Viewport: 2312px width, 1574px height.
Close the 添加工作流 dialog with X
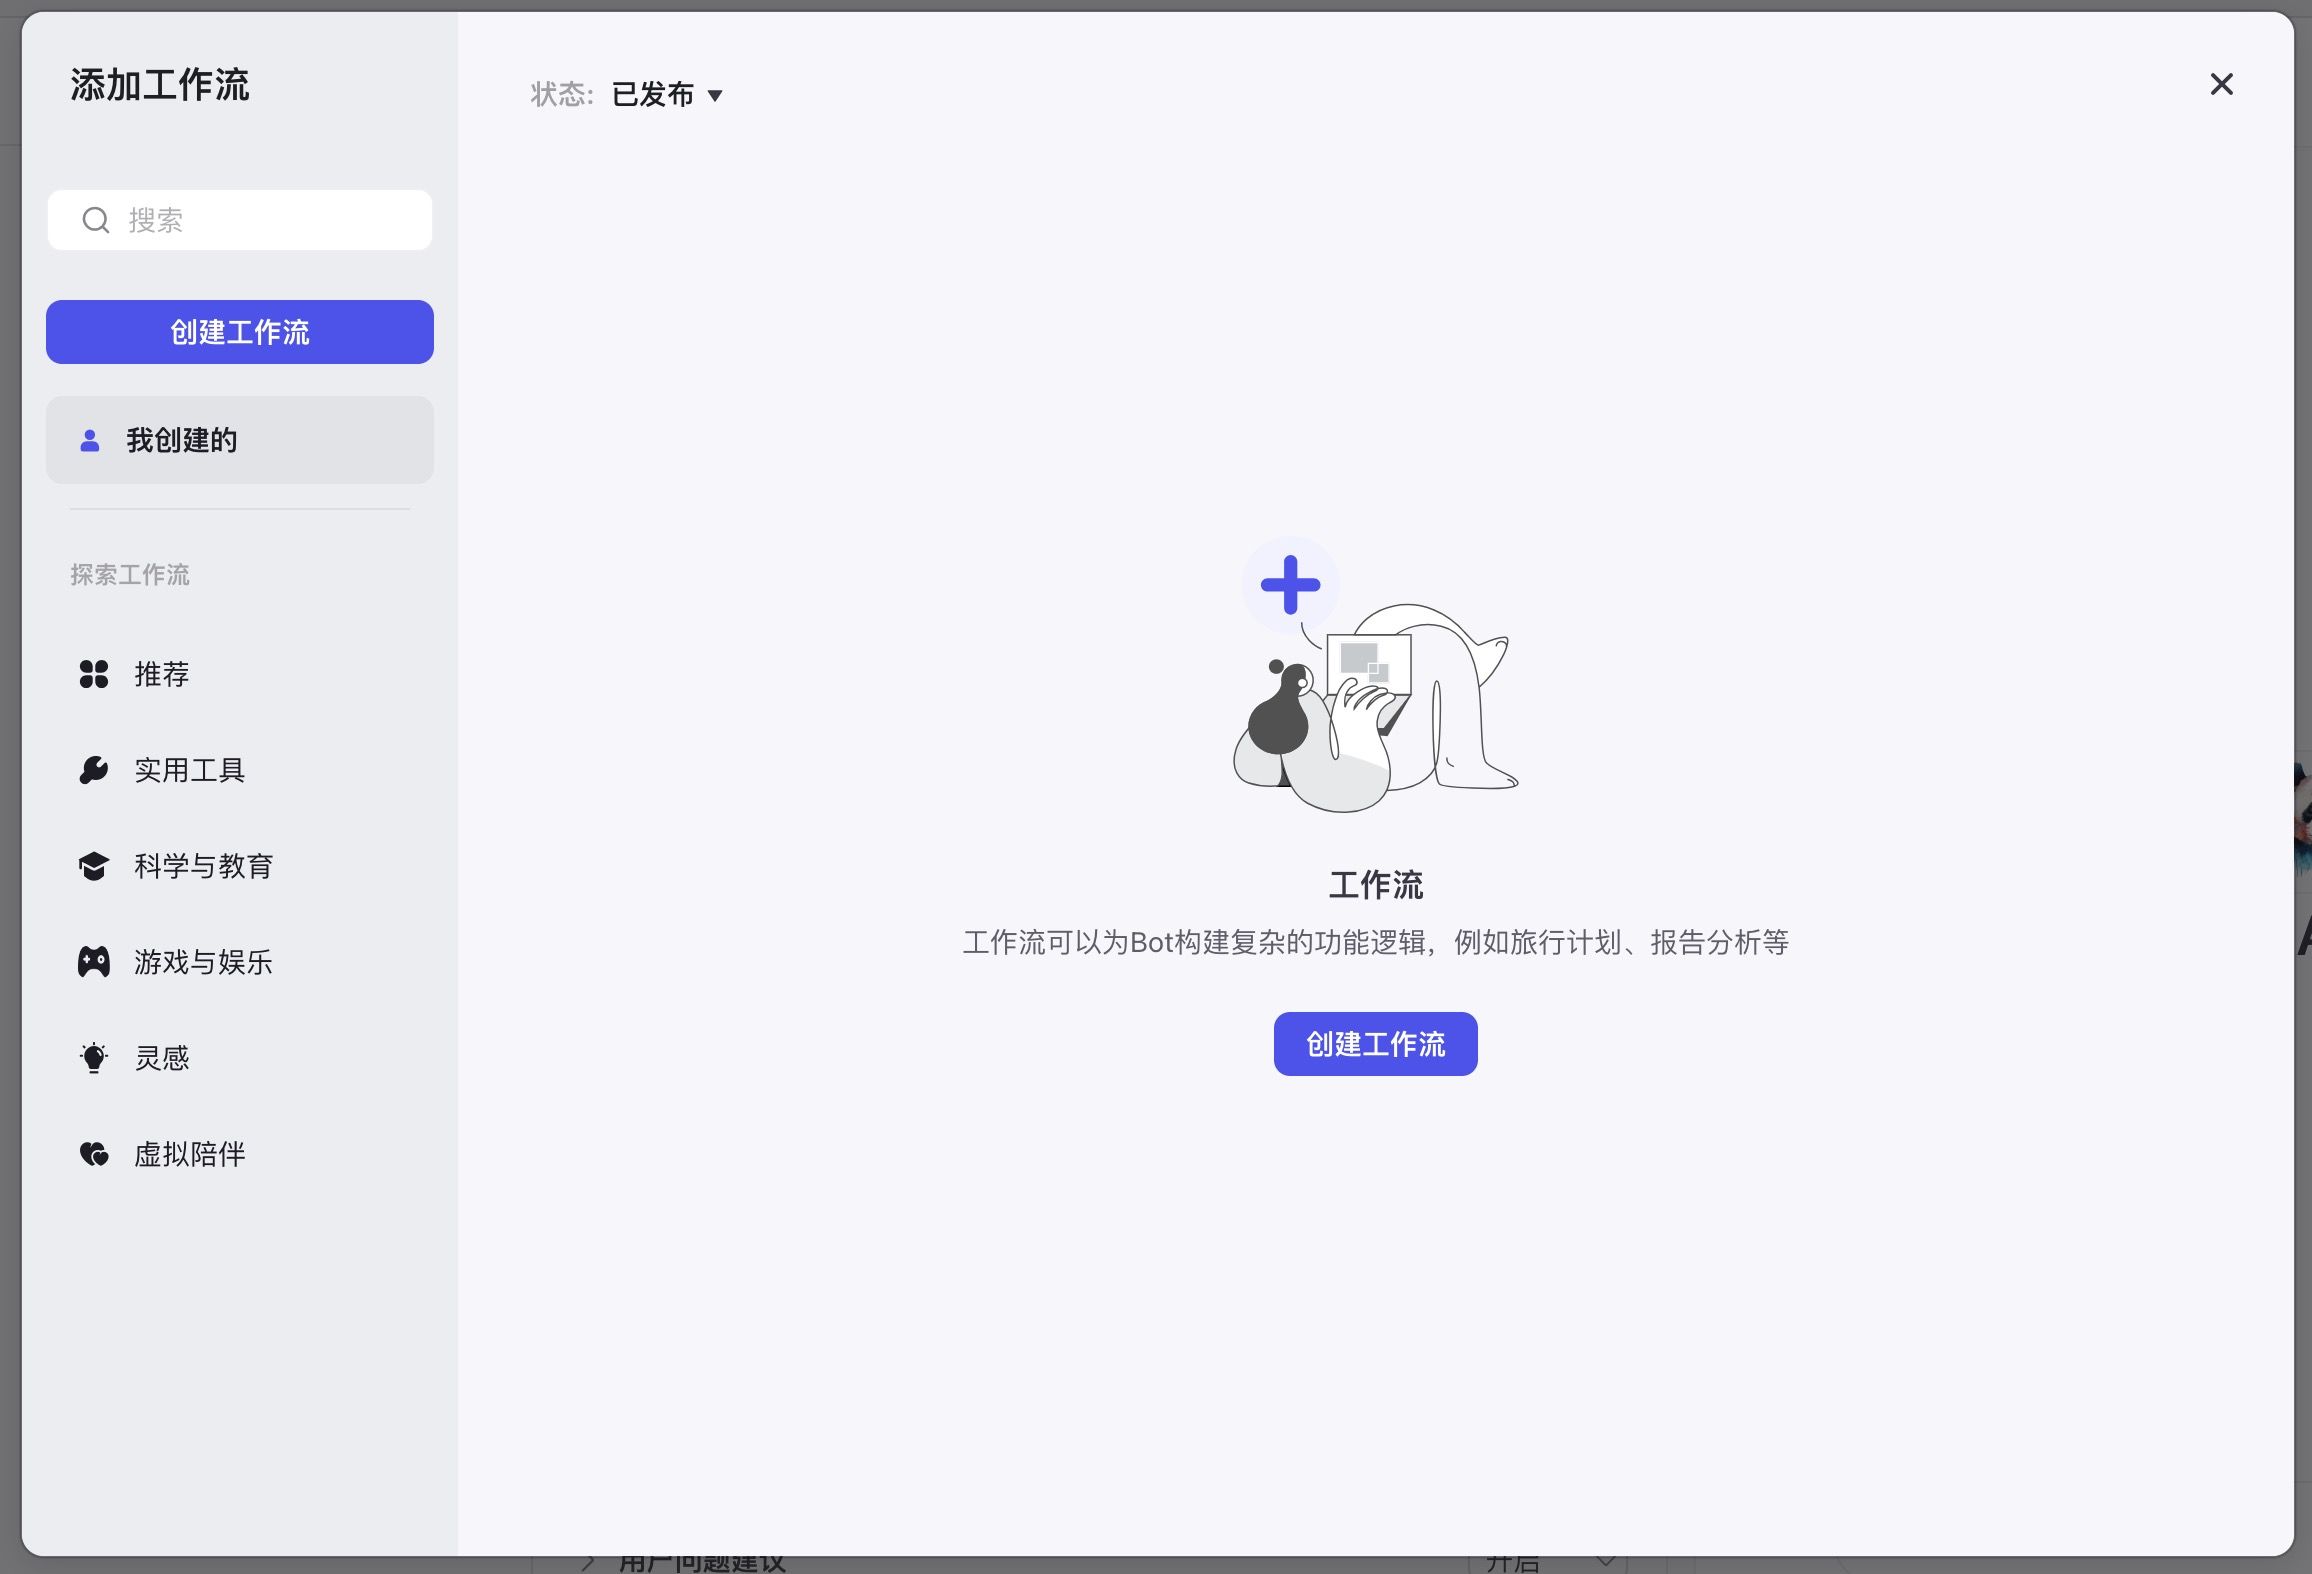coord(2221,84)
